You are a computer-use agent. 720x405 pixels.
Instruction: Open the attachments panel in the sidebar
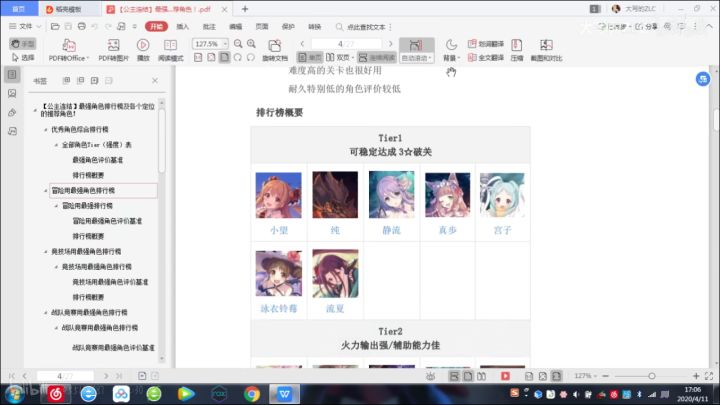tap(12, 112)
